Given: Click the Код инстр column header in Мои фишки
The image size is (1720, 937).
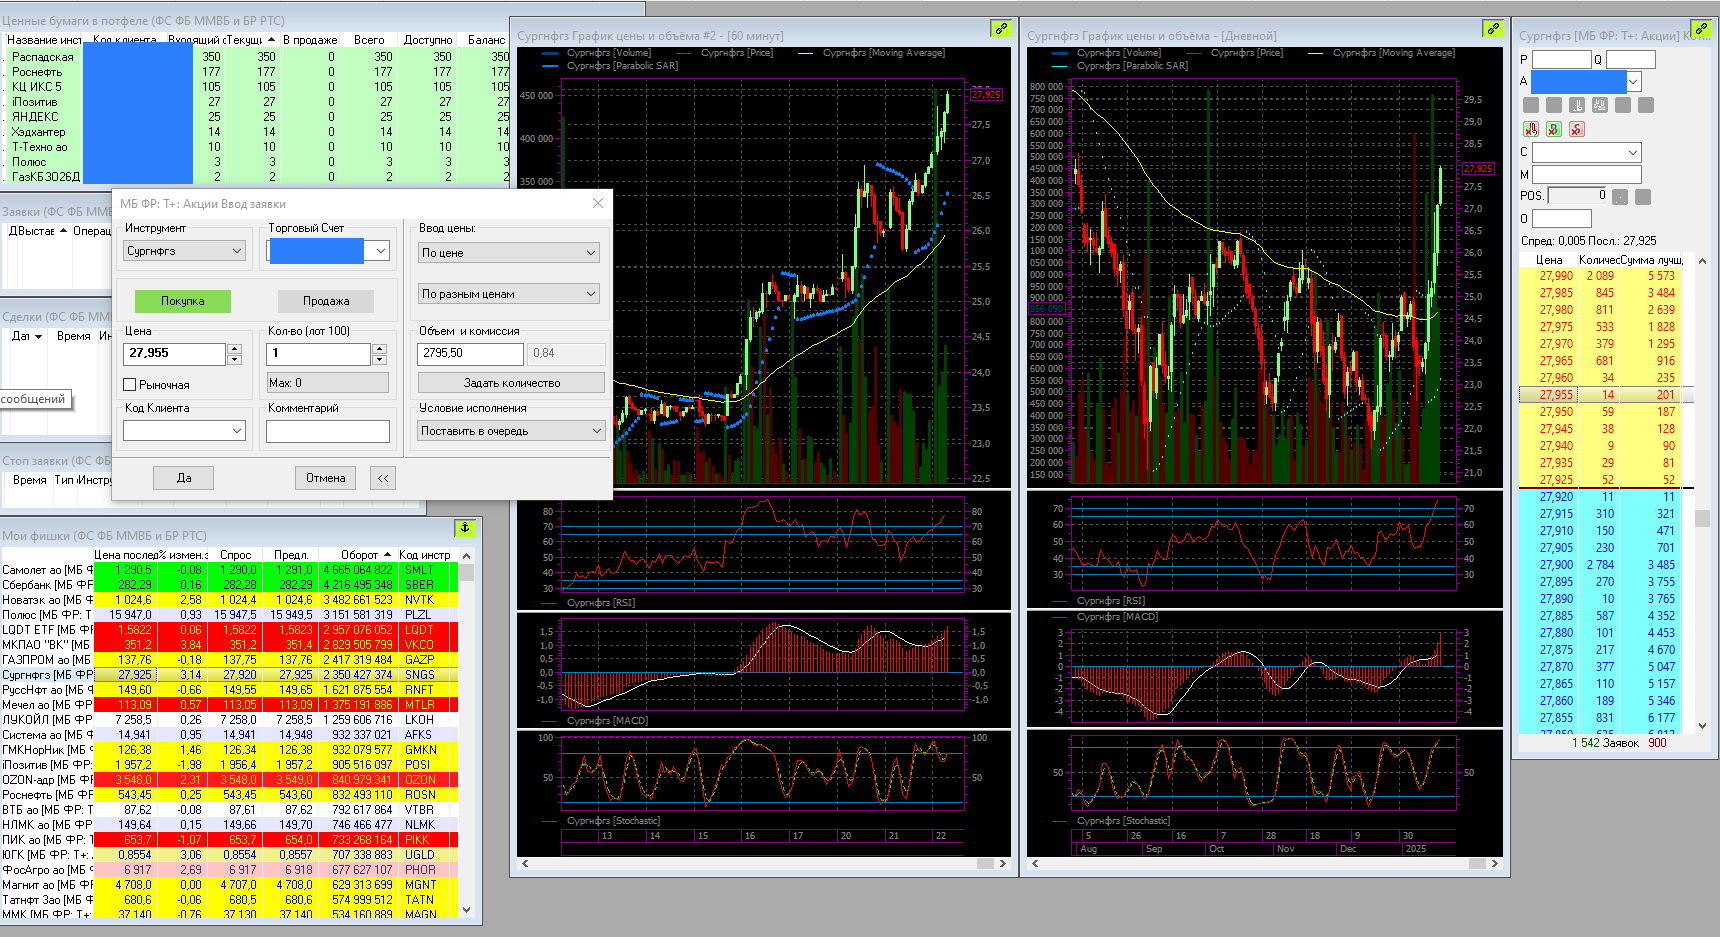Looking at the screenshot, I should [x=425, y=555].
